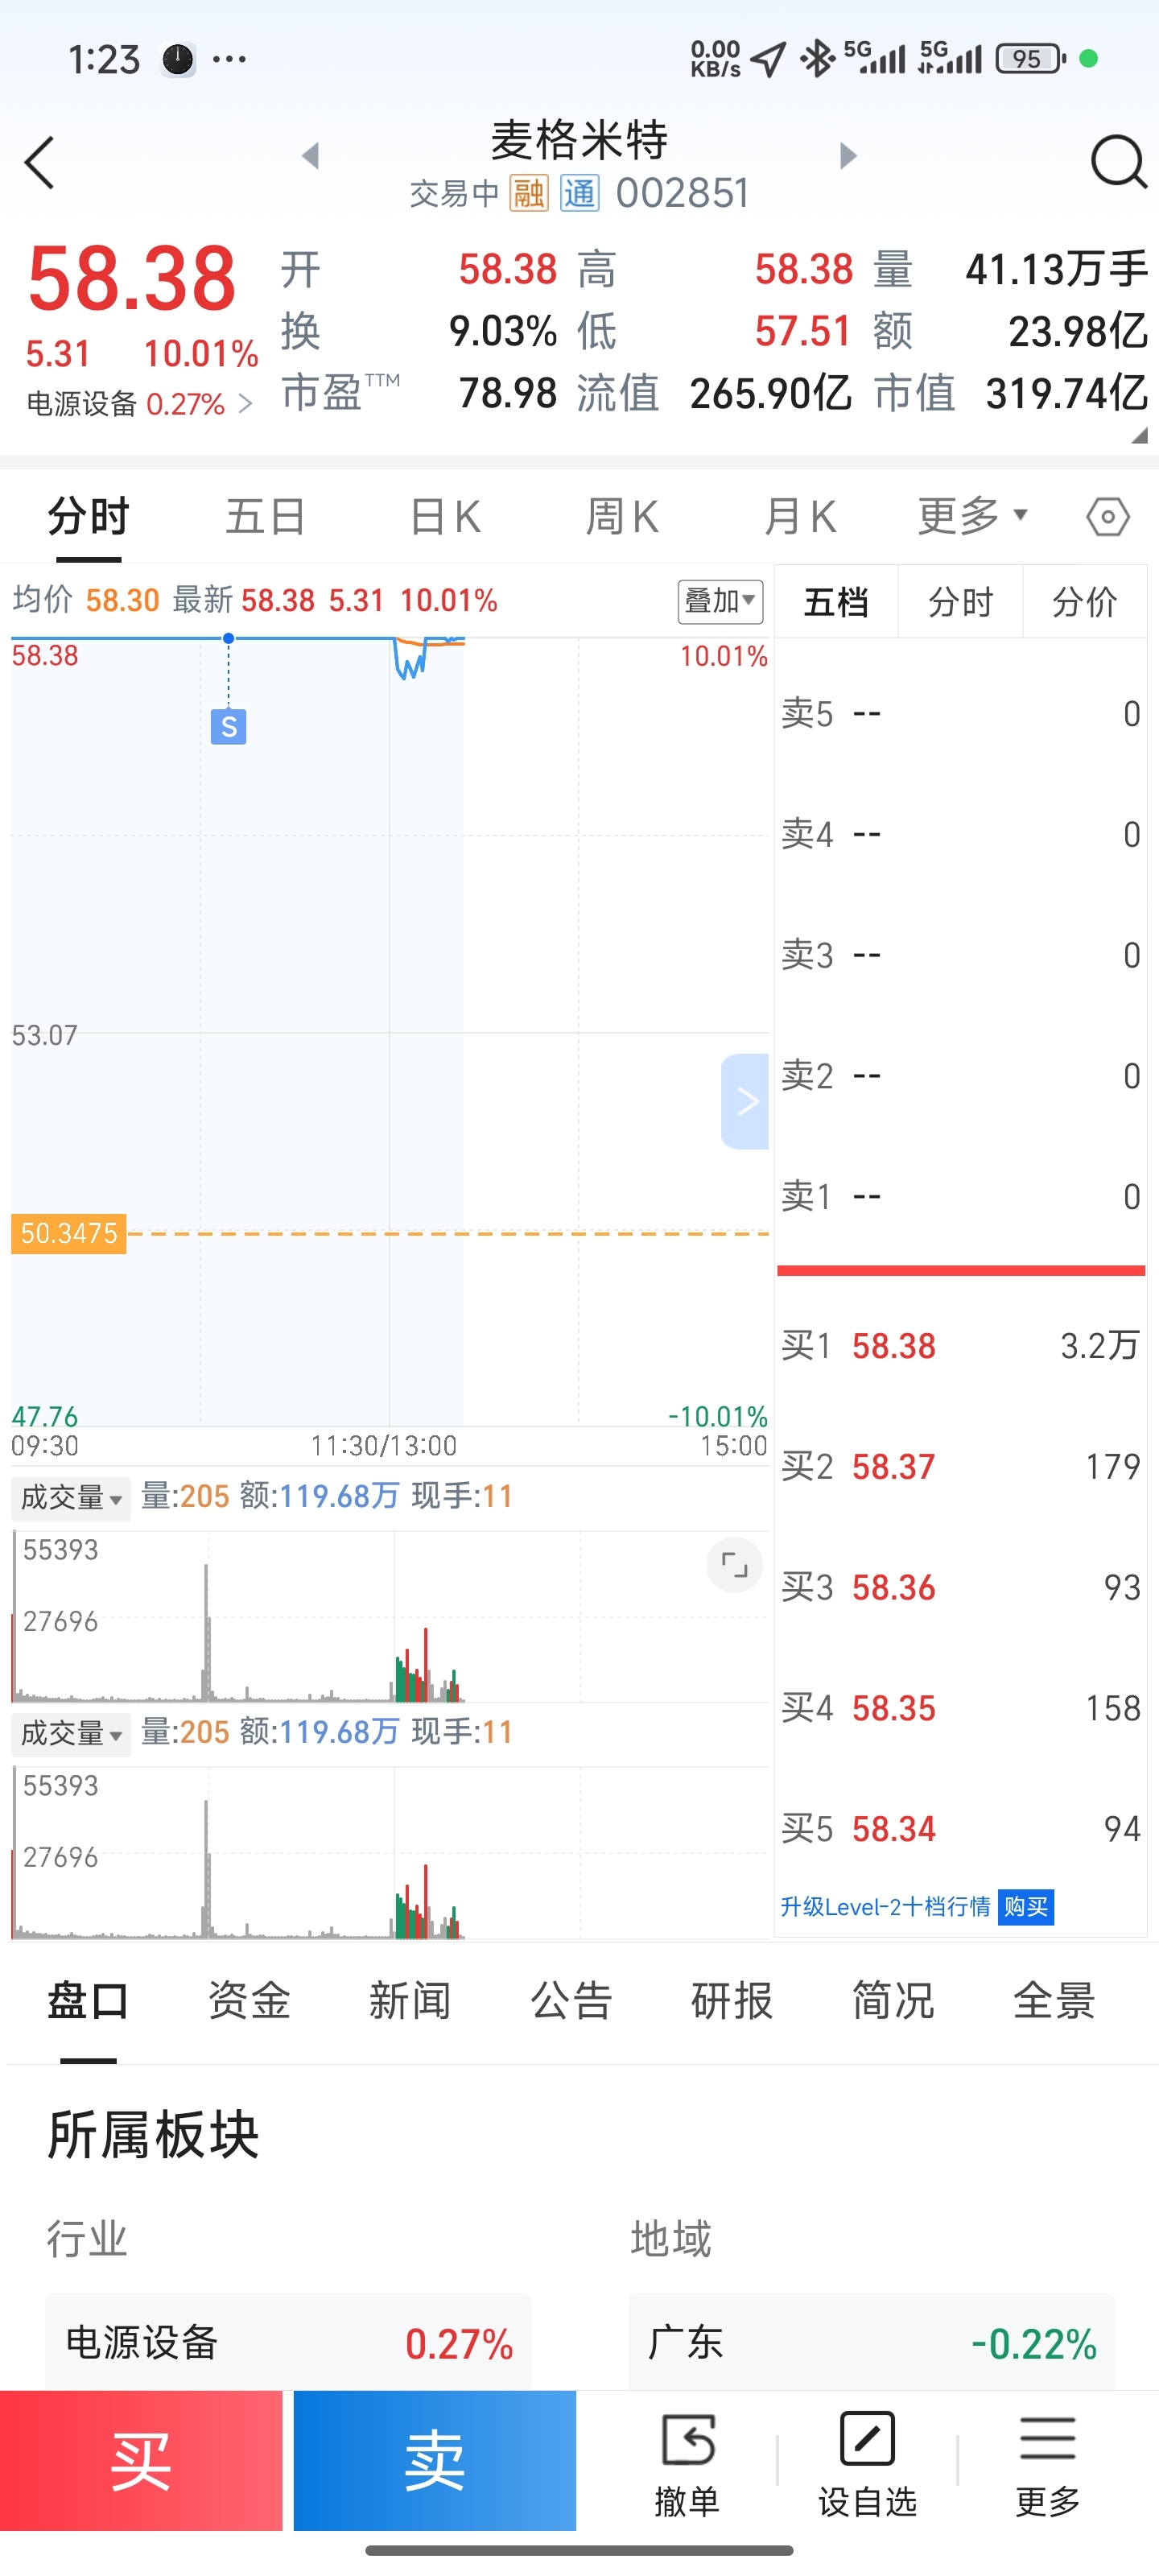Open 电源设备 industry card
The height and width of the screenshot is (2576, 1159).
(x=288, y=2343)
